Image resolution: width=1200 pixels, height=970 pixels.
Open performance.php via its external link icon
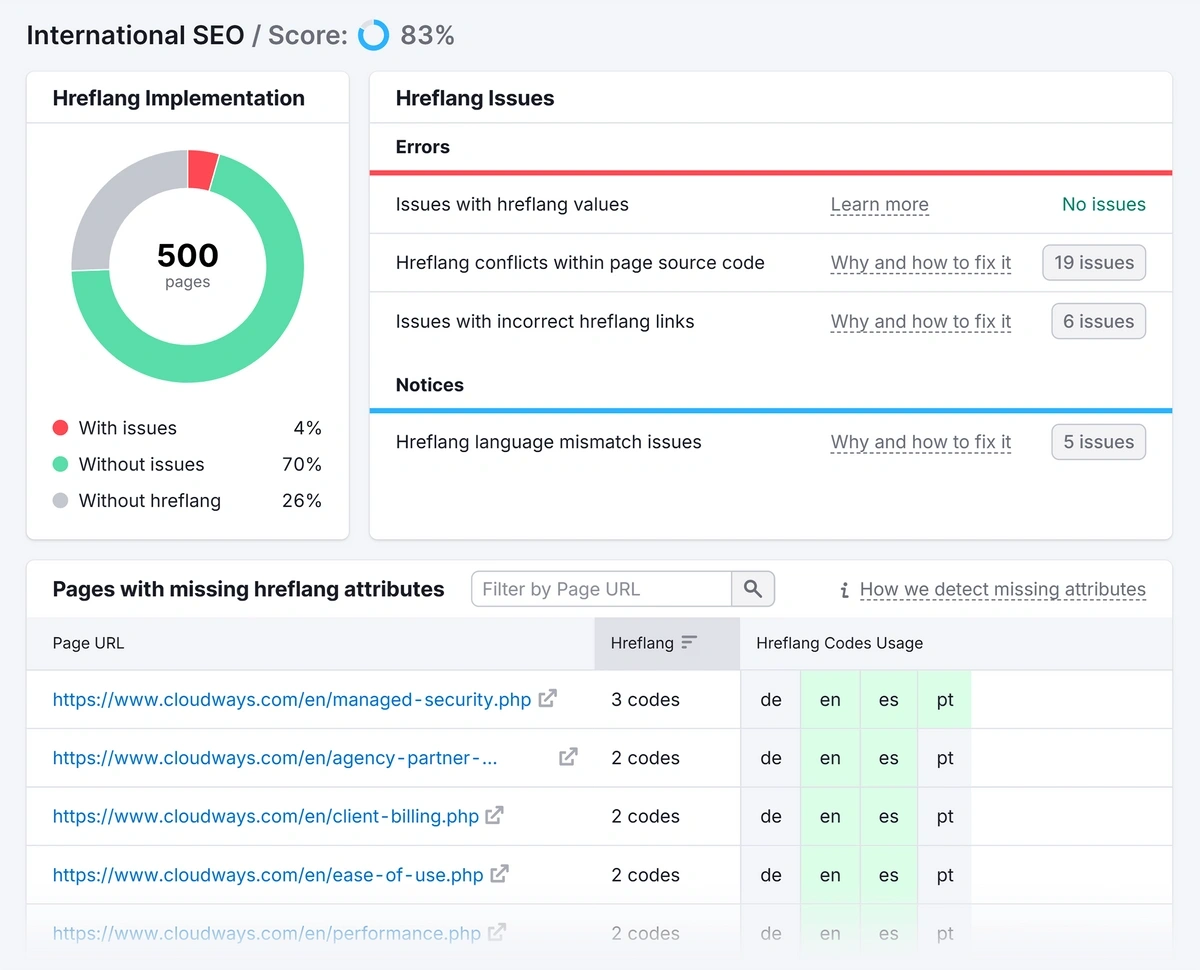pyautogui.click(x=496, y=932)
